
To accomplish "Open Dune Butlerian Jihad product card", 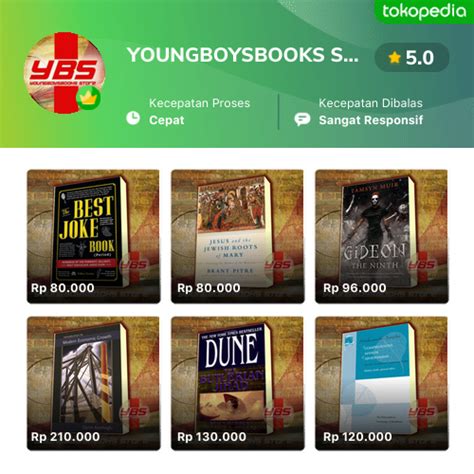I will (x=238, y=384).
